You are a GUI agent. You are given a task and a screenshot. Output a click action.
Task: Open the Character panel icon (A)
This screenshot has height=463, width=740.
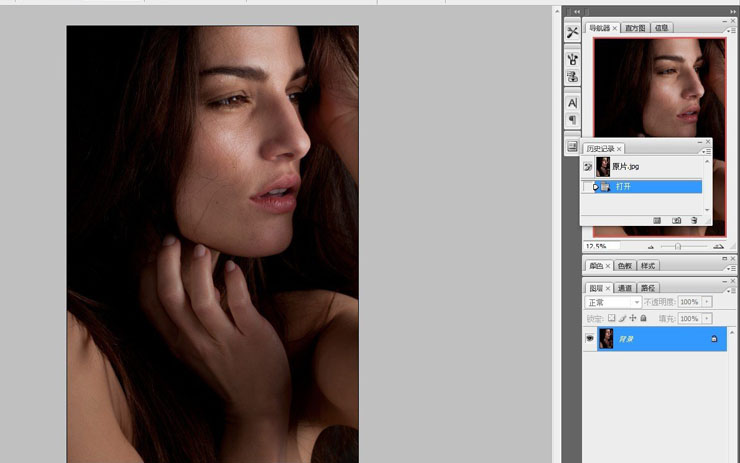coord(572,103)
